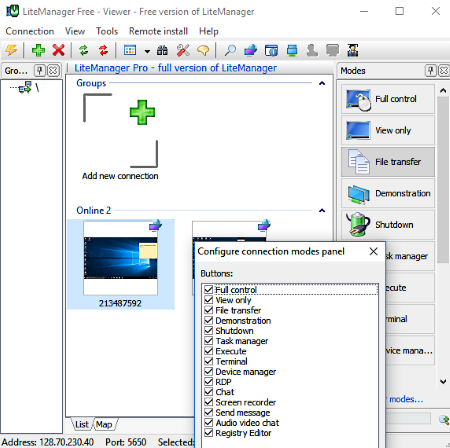Click the modes... link in Modes panel
Image resolution: width=450 pixels, height=448 pixels.
point(406,399)
